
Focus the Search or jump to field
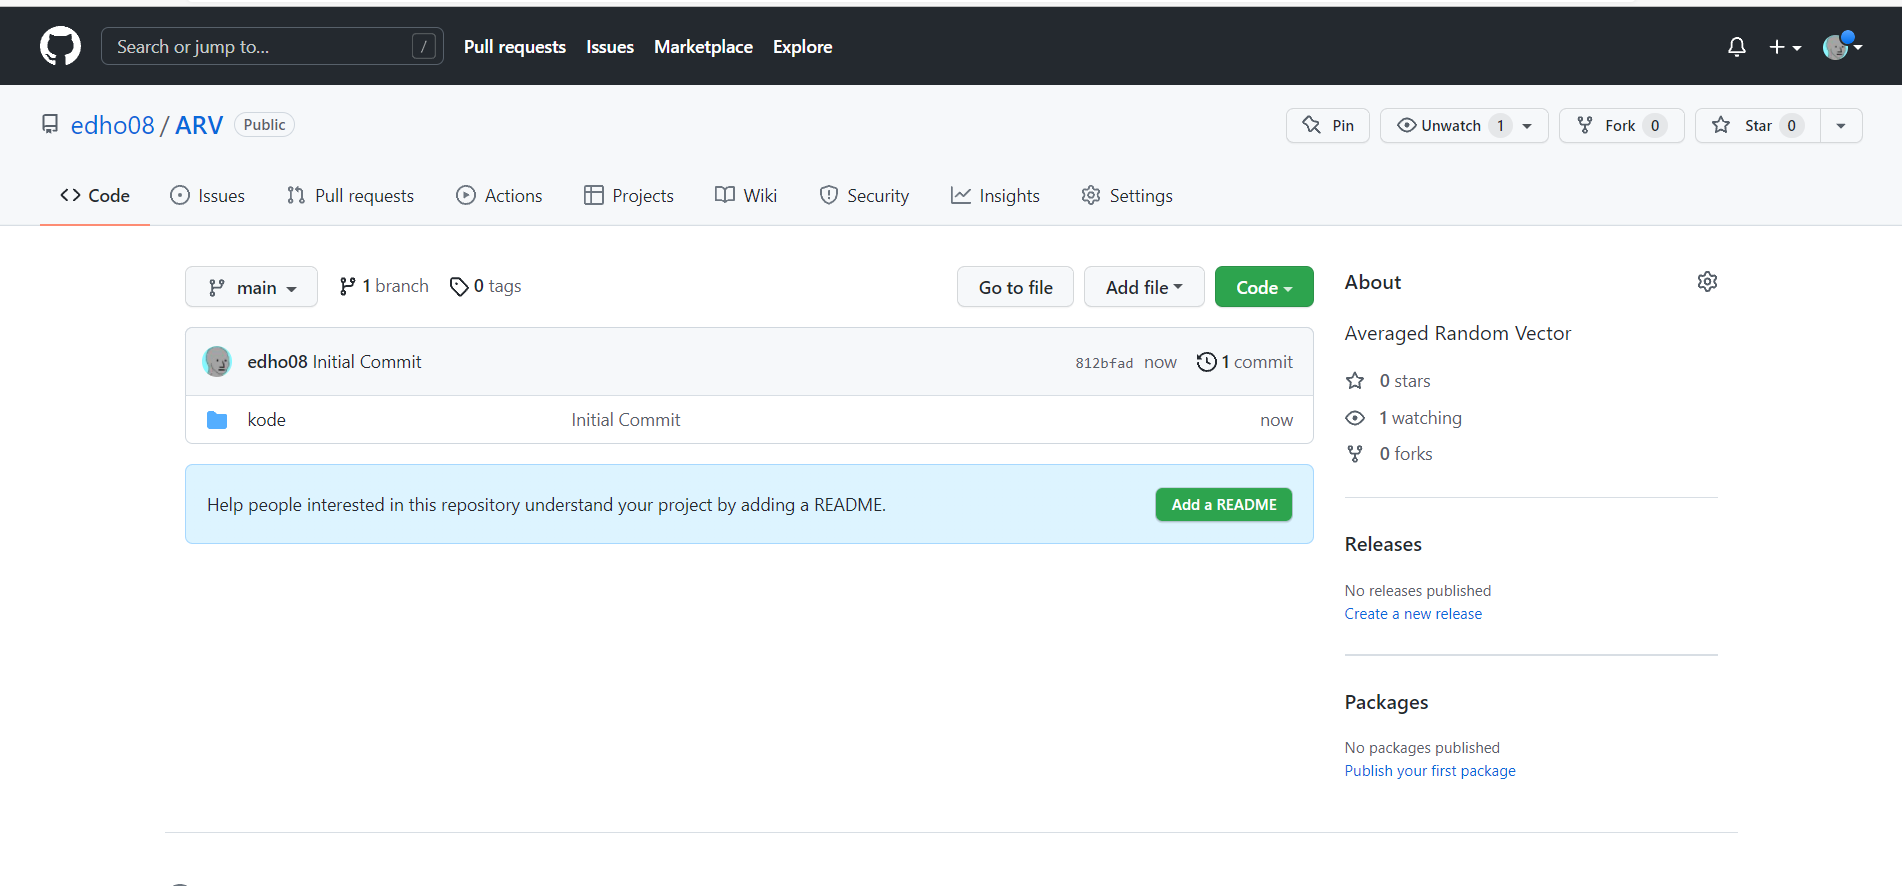pos(262,47)
